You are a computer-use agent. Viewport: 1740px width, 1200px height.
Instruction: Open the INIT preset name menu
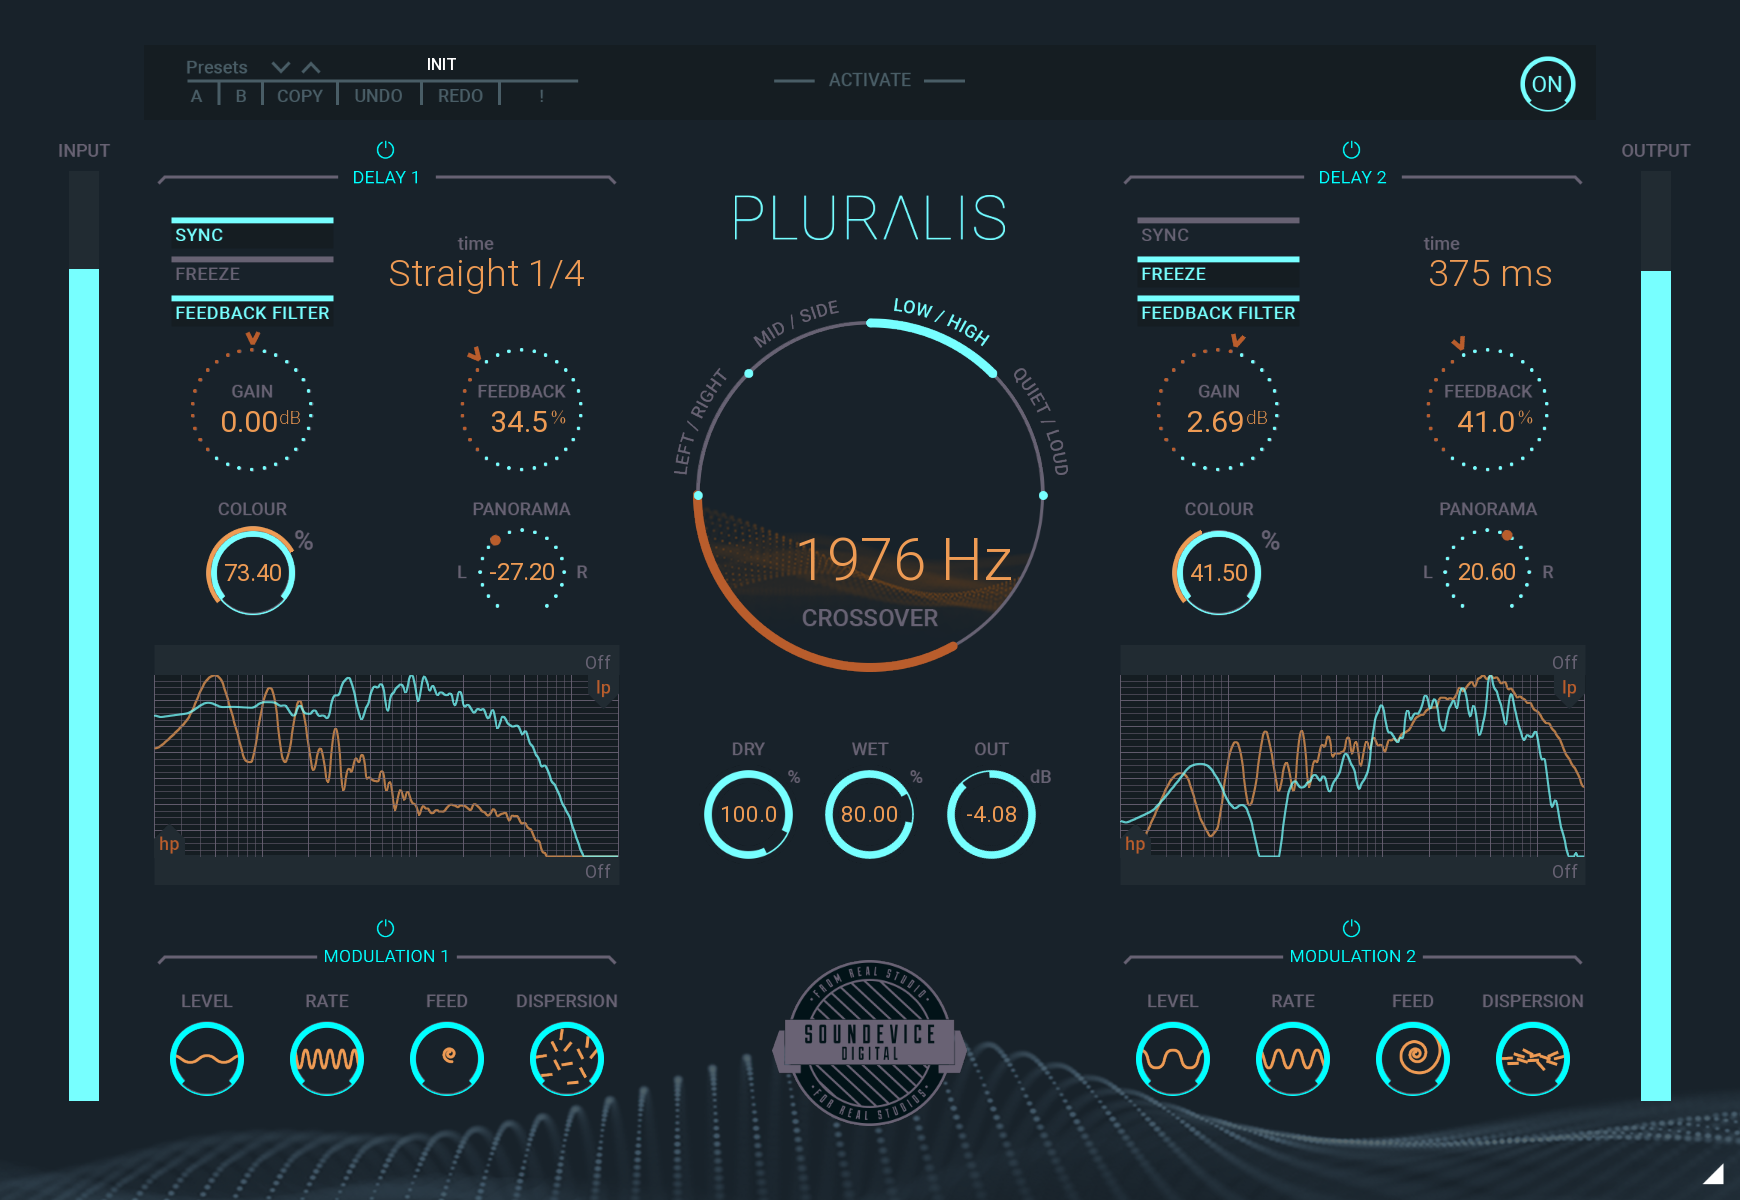(x=441, y=64)
